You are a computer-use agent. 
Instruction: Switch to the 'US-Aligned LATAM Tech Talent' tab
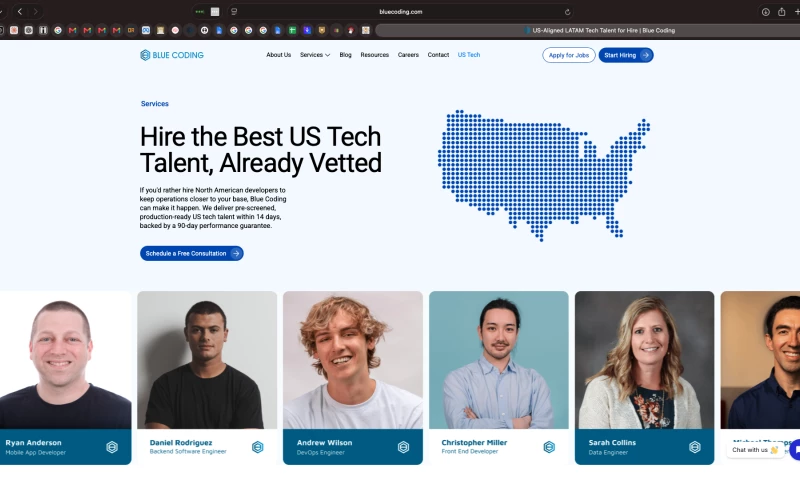pos(588,31)
